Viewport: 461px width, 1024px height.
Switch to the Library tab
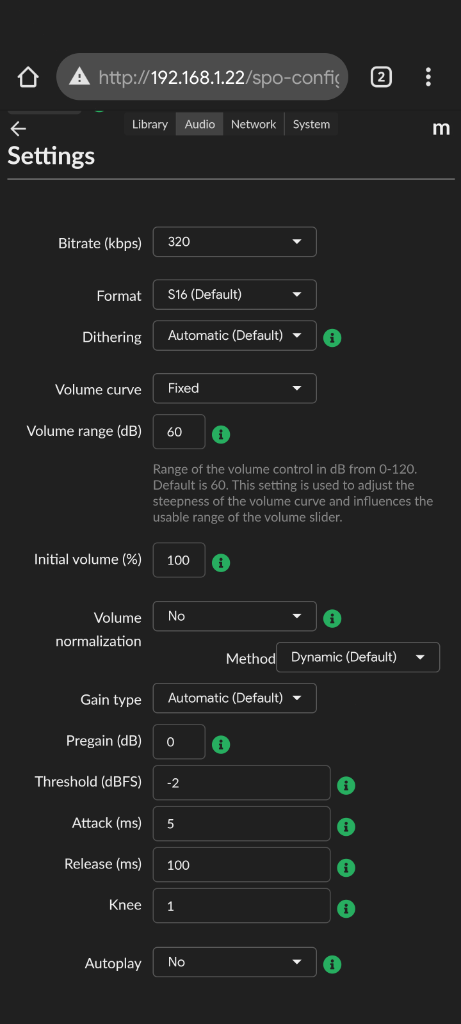coord(150,124)
